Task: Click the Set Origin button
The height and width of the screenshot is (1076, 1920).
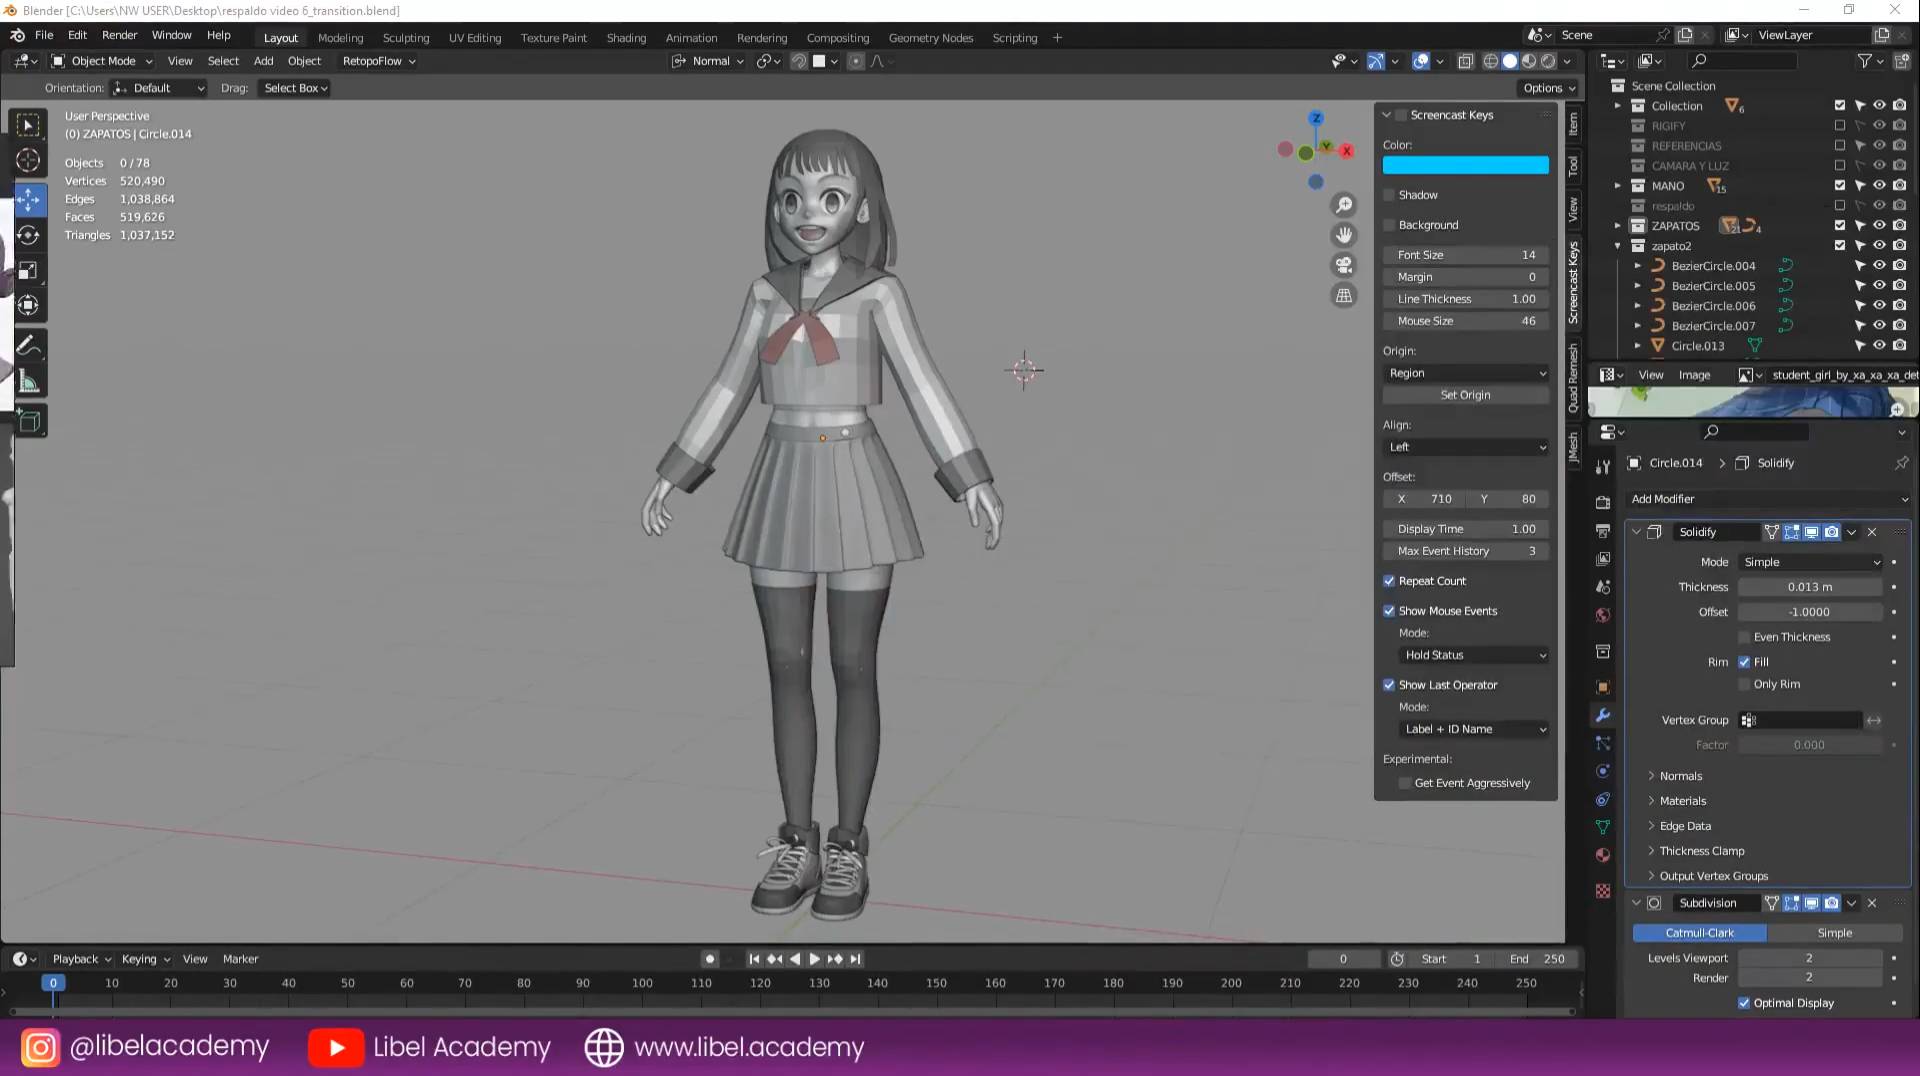Action: (1465, 395)
